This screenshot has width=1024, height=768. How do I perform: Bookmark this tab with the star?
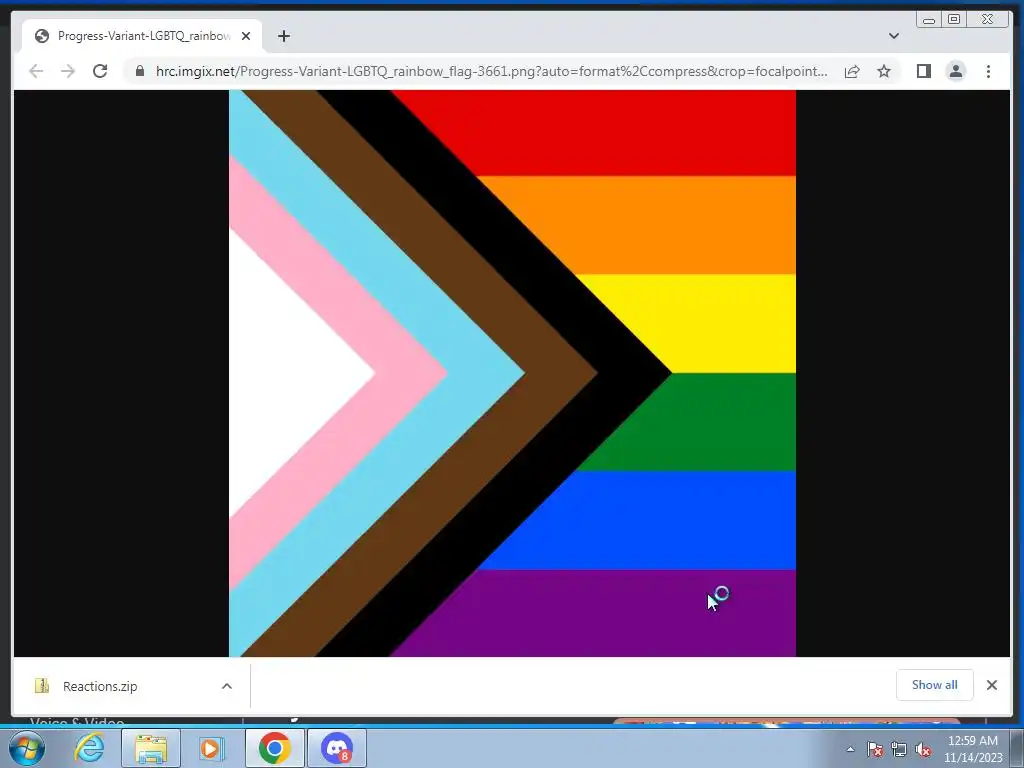point(884,71)
